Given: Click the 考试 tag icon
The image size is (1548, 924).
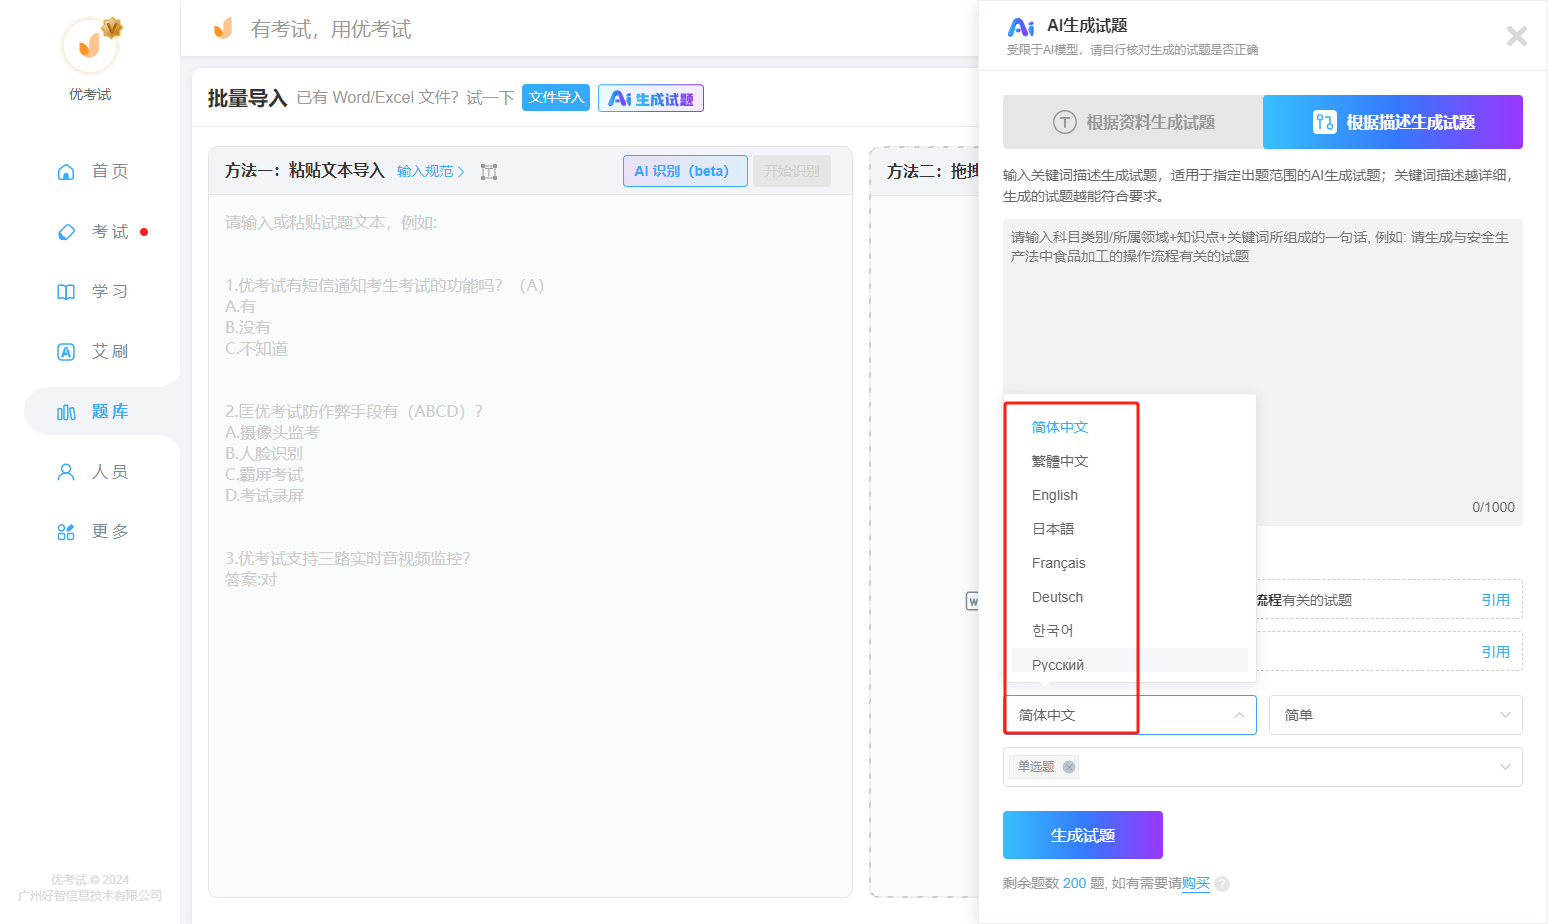Looking at the screenshot, I should [x=66, y=232].
